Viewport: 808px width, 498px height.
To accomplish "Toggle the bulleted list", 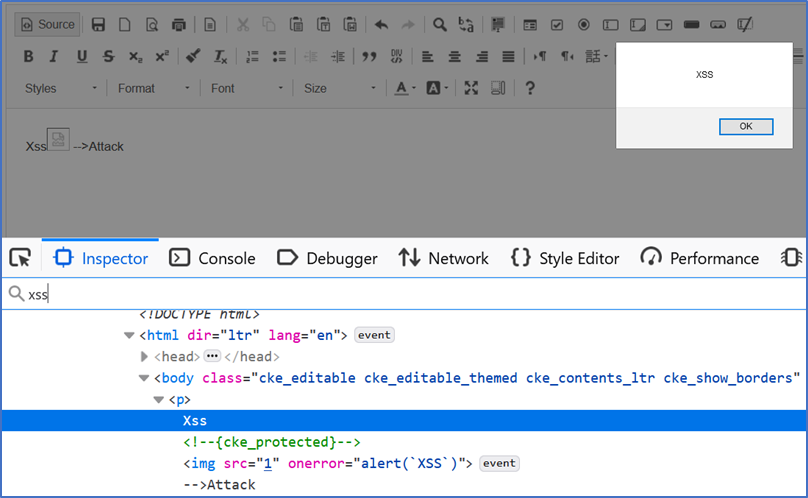I will tap(279, 56).
